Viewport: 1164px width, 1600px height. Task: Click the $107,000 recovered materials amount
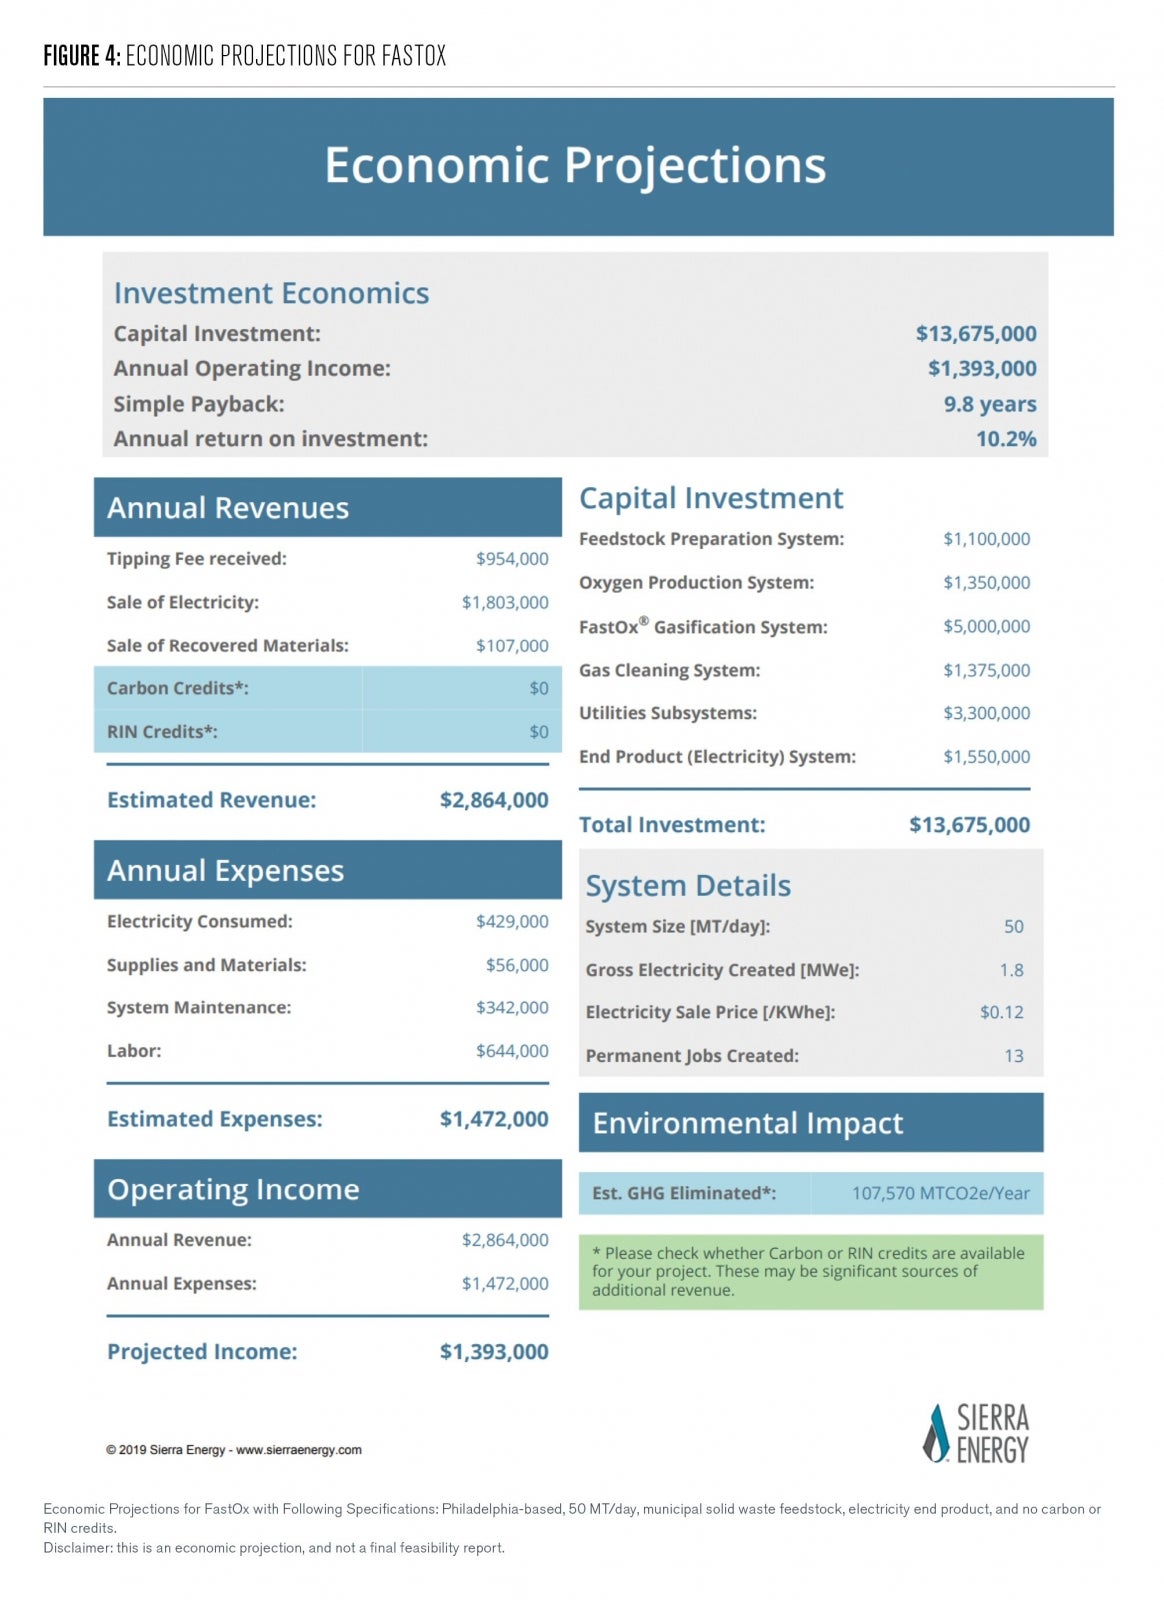pyautogui.click(x=512, y=646)
